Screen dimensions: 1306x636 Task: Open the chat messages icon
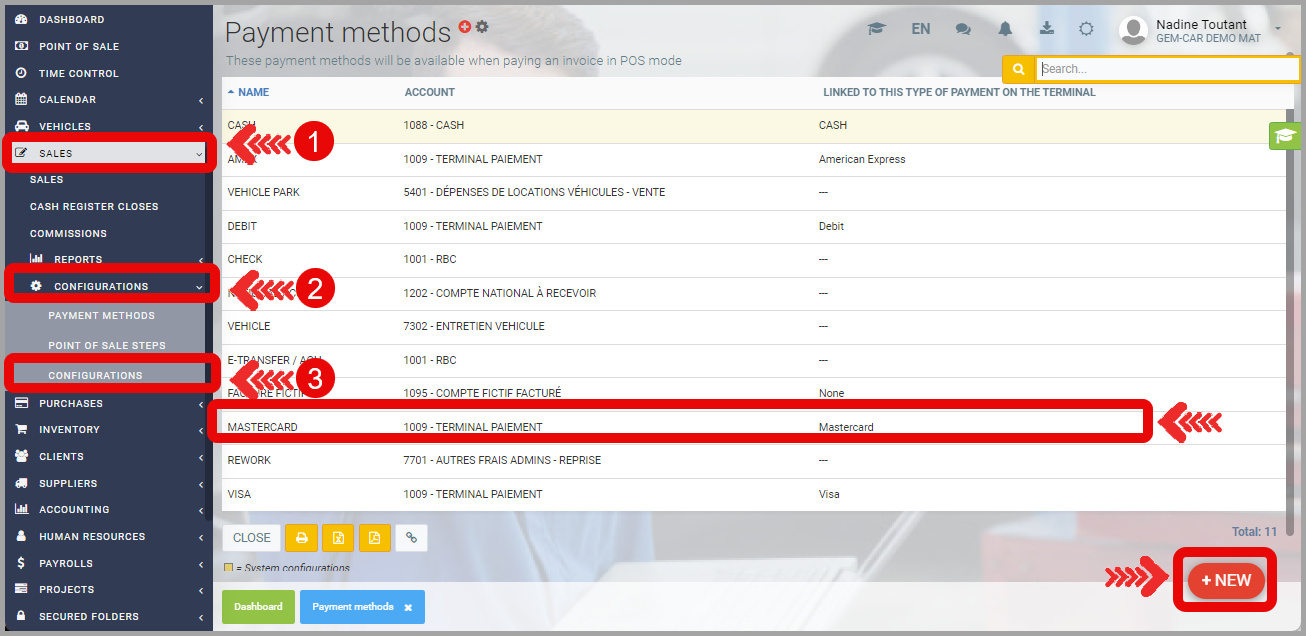coord(963,29)
